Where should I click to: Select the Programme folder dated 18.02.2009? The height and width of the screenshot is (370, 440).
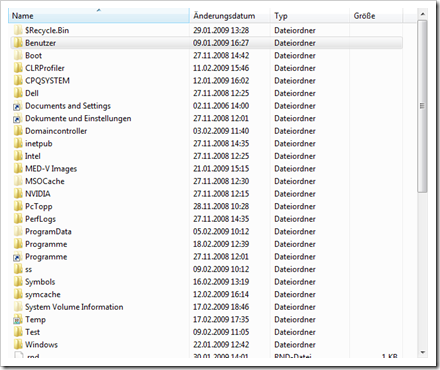tap(46, 244)
